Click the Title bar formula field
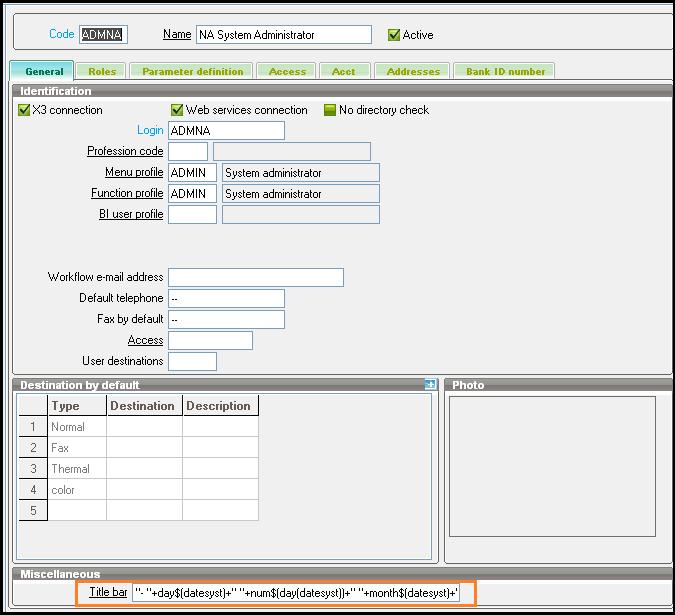The image size is (675, 615). point(296,593)
